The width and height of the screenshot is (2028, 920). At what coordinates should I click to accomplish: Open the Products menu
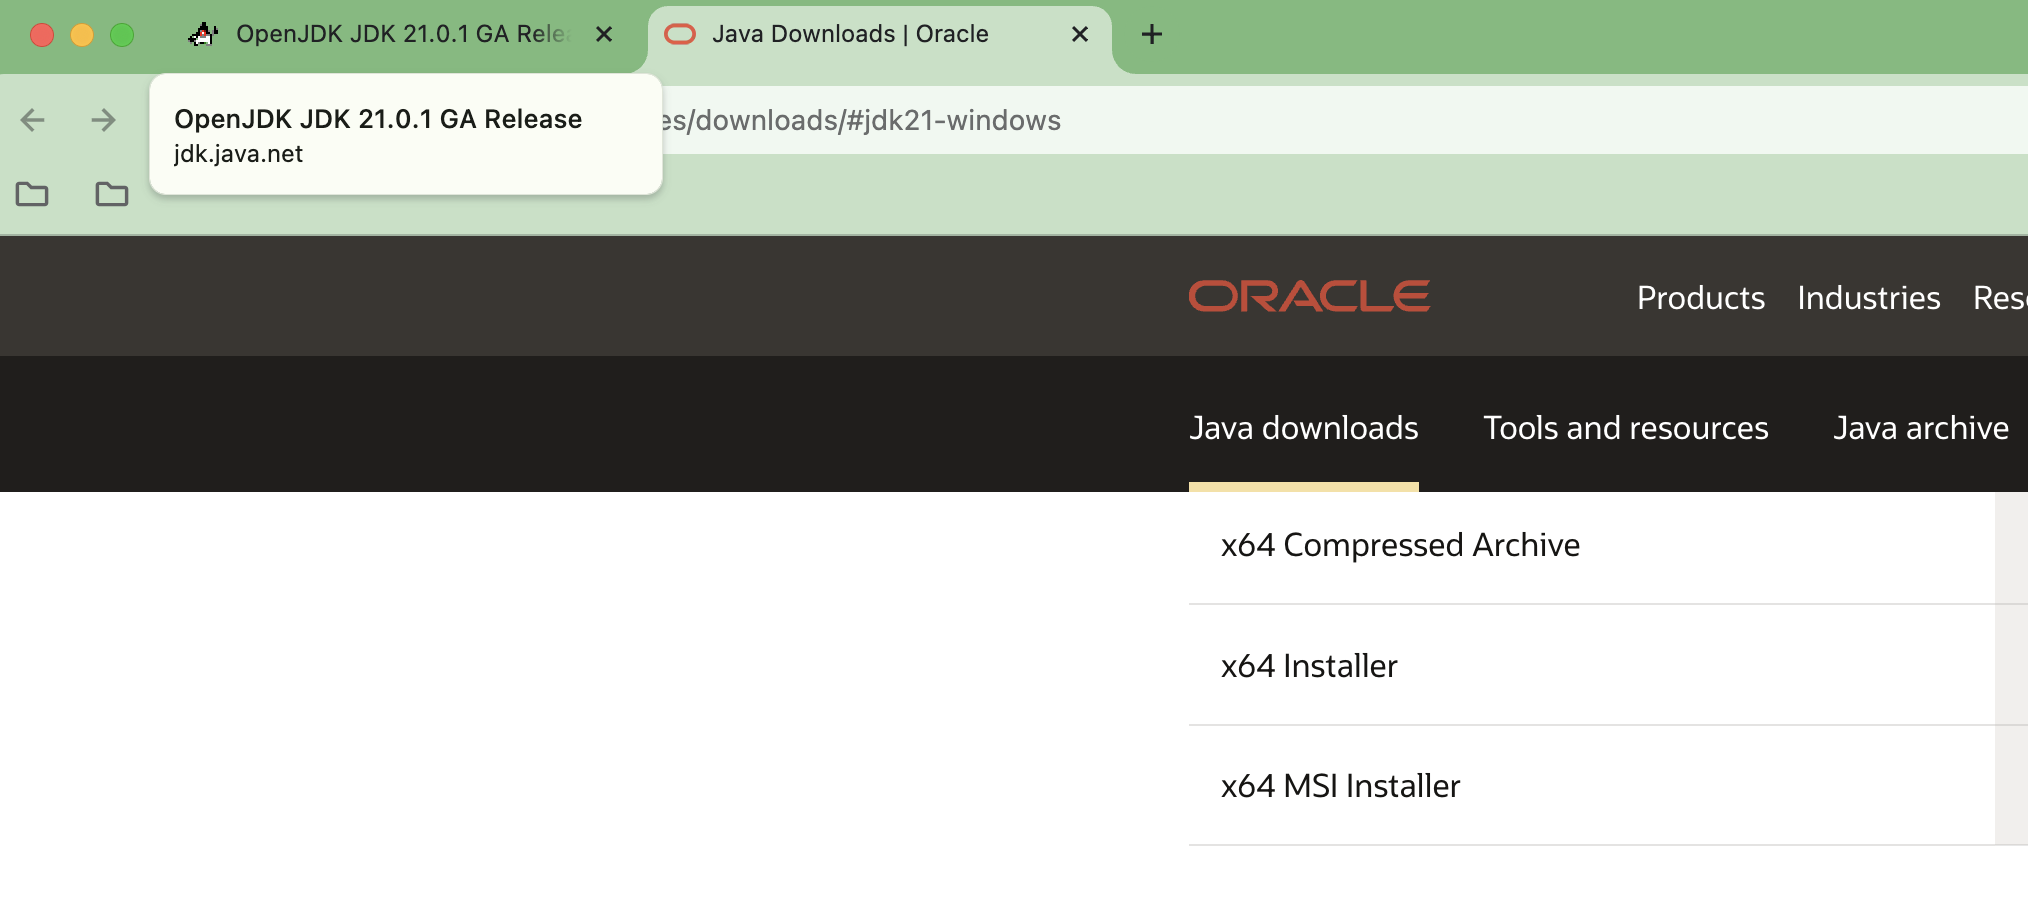[x=1700, y=298]
